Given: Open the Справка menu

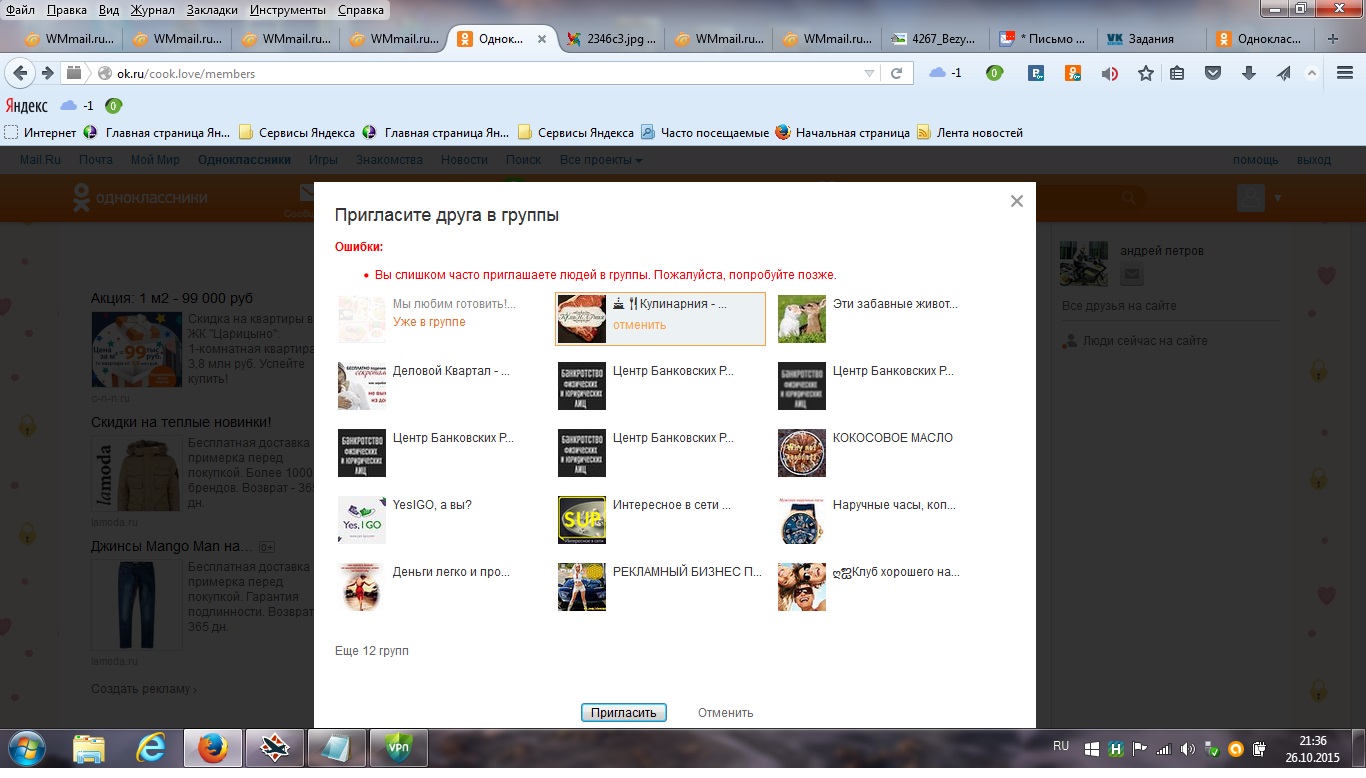Looking at the screenshot, I should (x=361, y=10).
